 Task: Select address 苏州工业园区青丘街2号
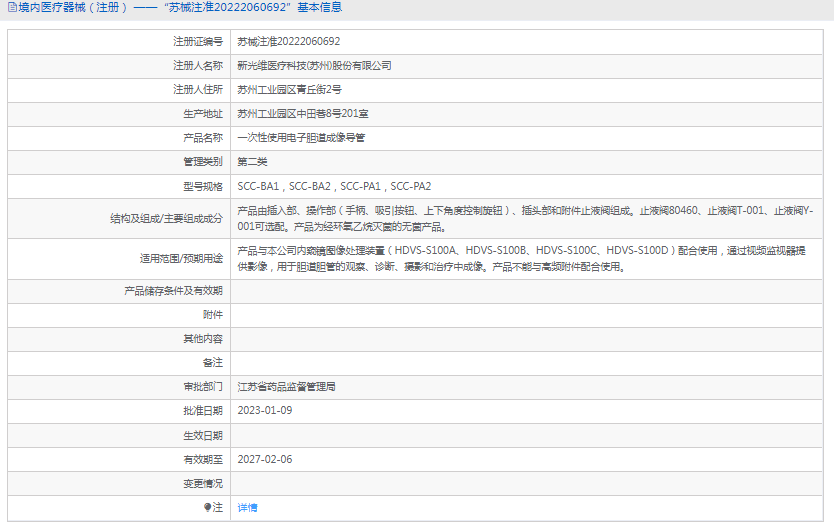point(289,89)
